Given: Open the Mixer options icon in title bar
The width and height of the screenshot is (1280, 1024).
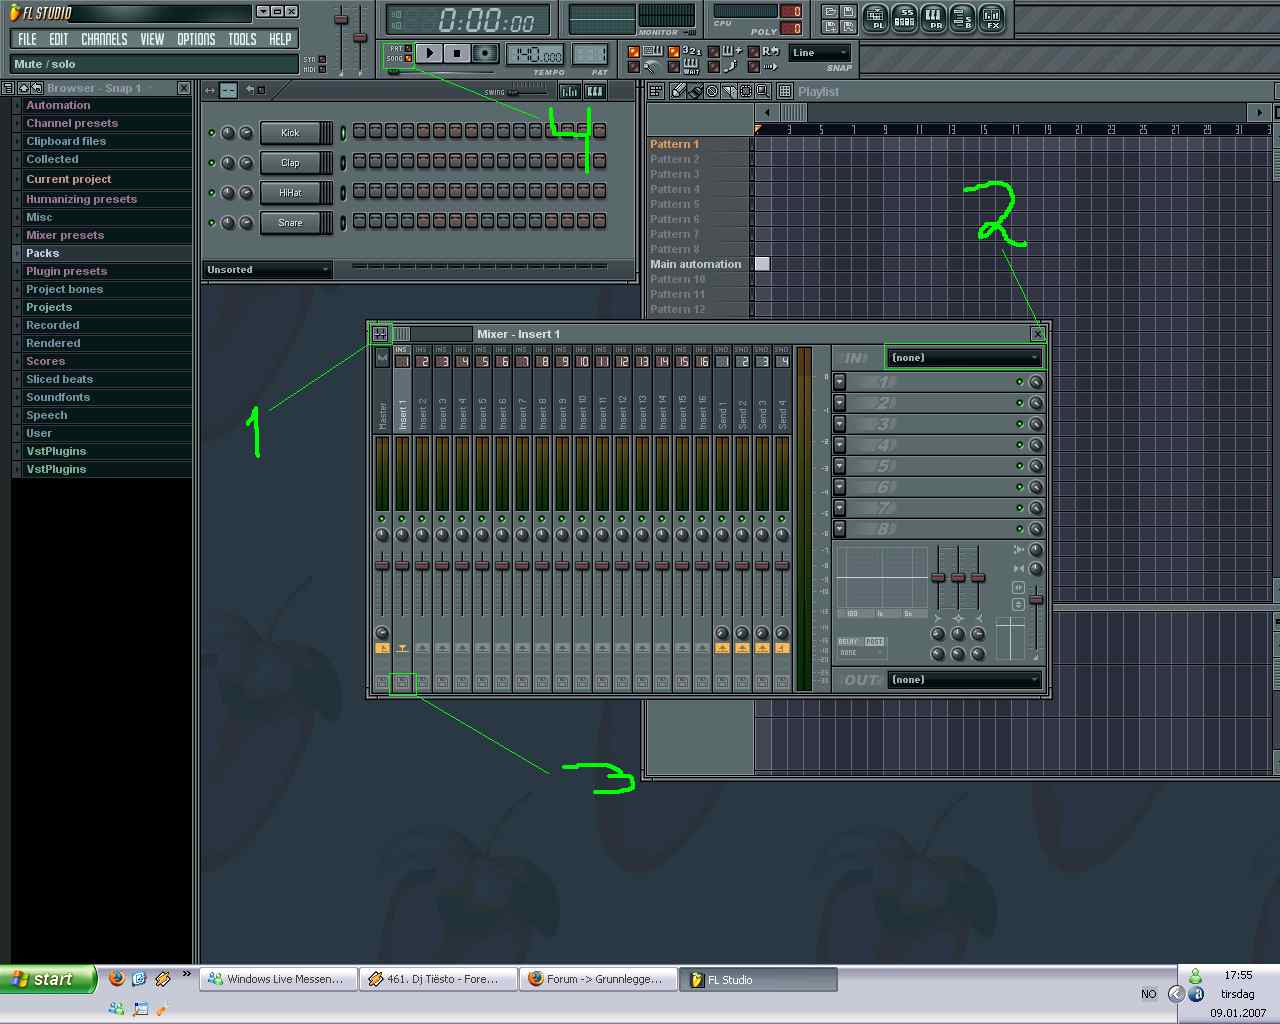Looking at the screenshot, I should pyautogui.click(x=380, y=334).
